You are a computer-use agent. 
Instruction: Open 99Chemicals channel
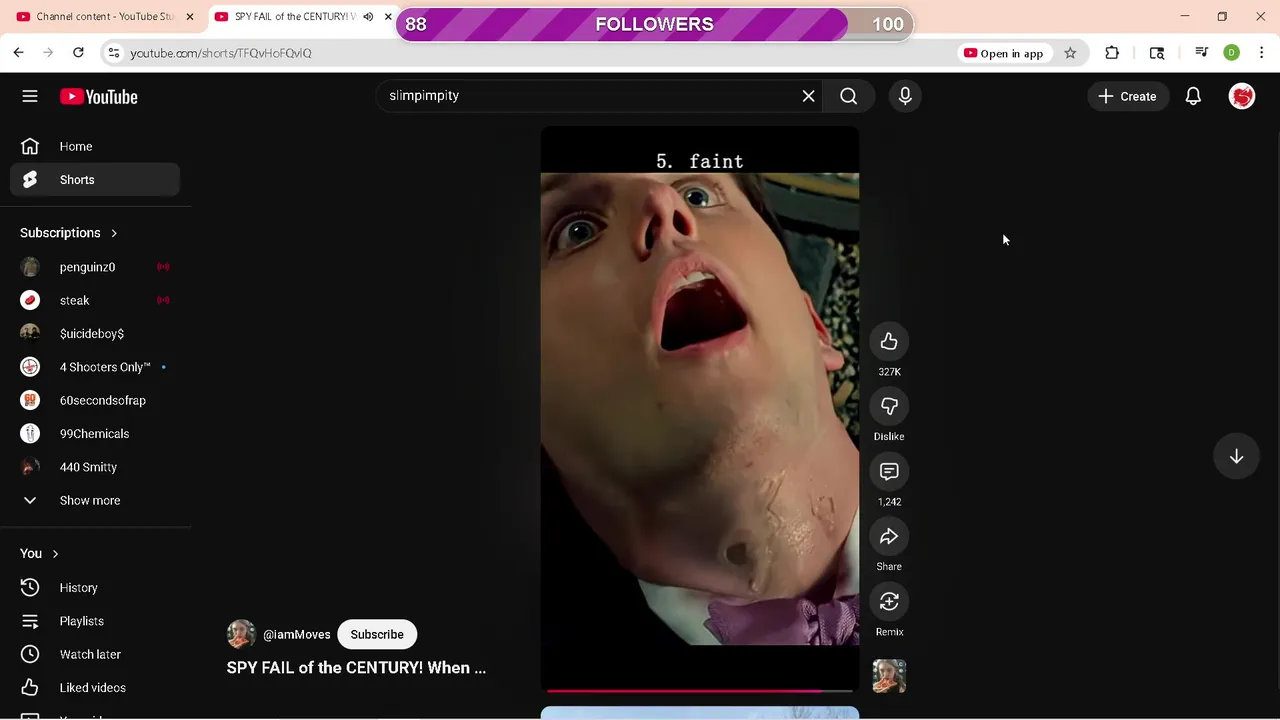point(95,434)
